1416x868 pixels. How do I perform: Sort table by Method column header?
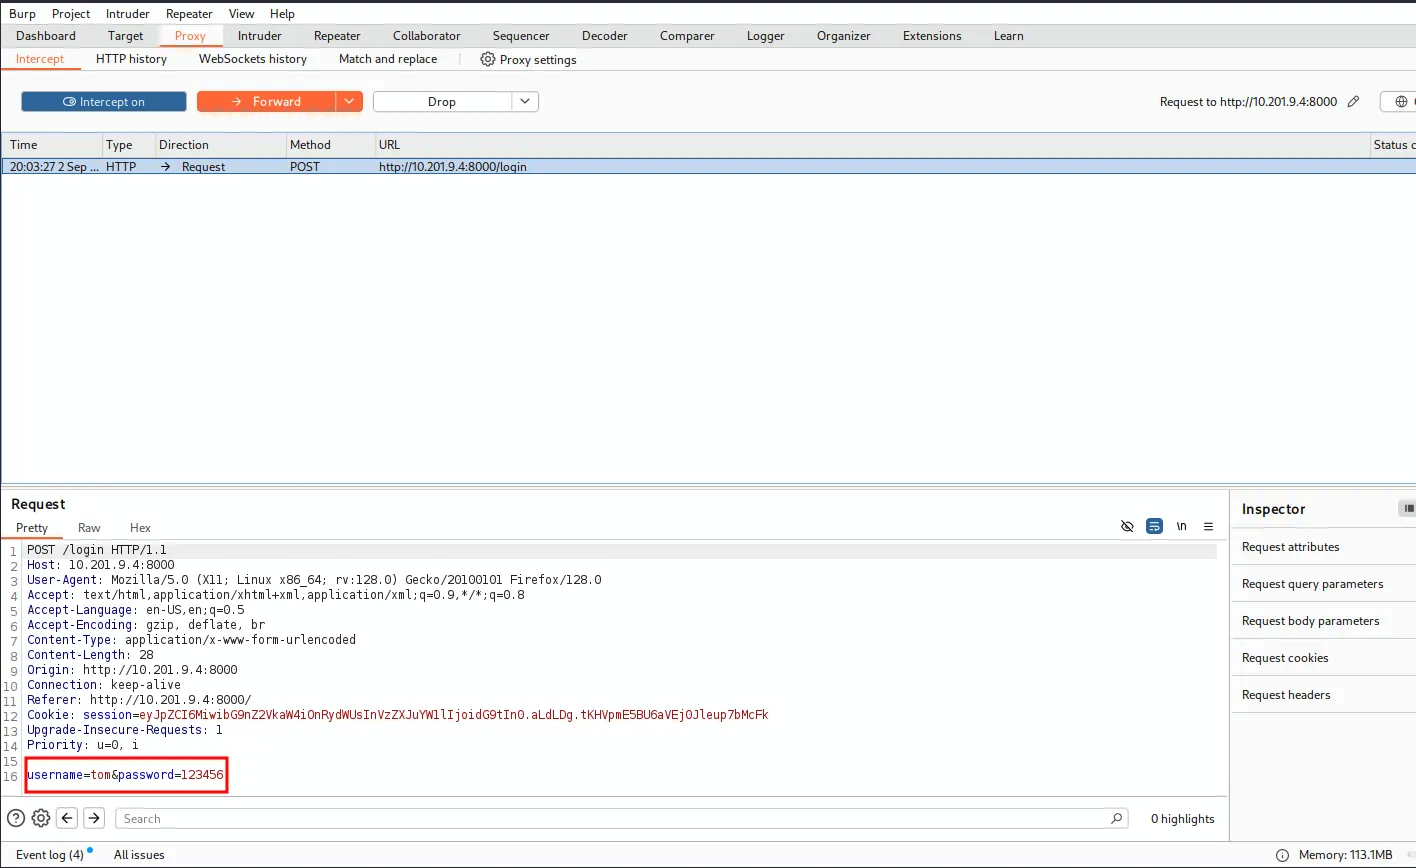click(x=329, y=145)
